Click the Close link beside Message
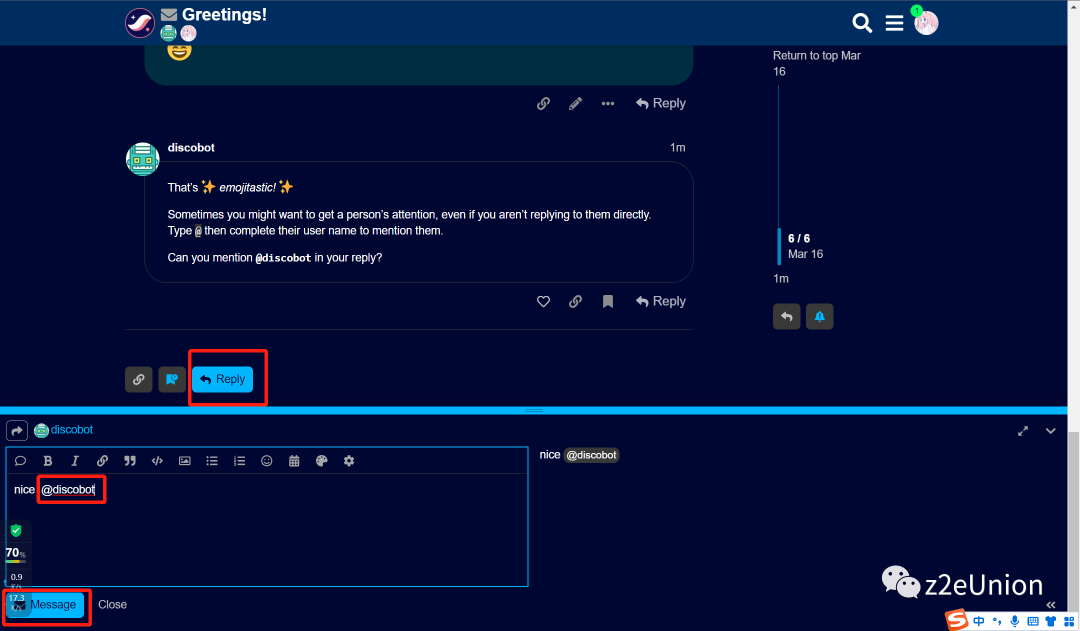The image size is (1080, 631). pyautogui.click(x=112, y=605)
